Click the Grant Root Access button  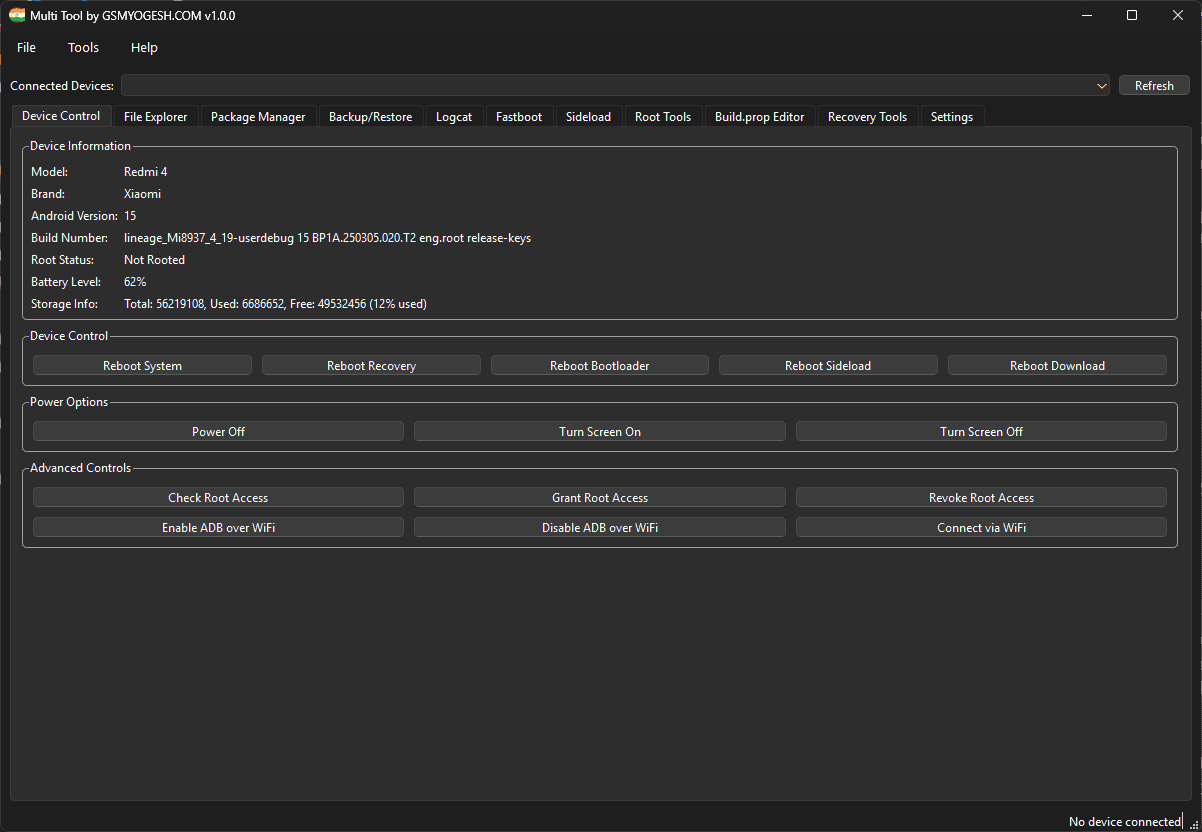[600, 497]
